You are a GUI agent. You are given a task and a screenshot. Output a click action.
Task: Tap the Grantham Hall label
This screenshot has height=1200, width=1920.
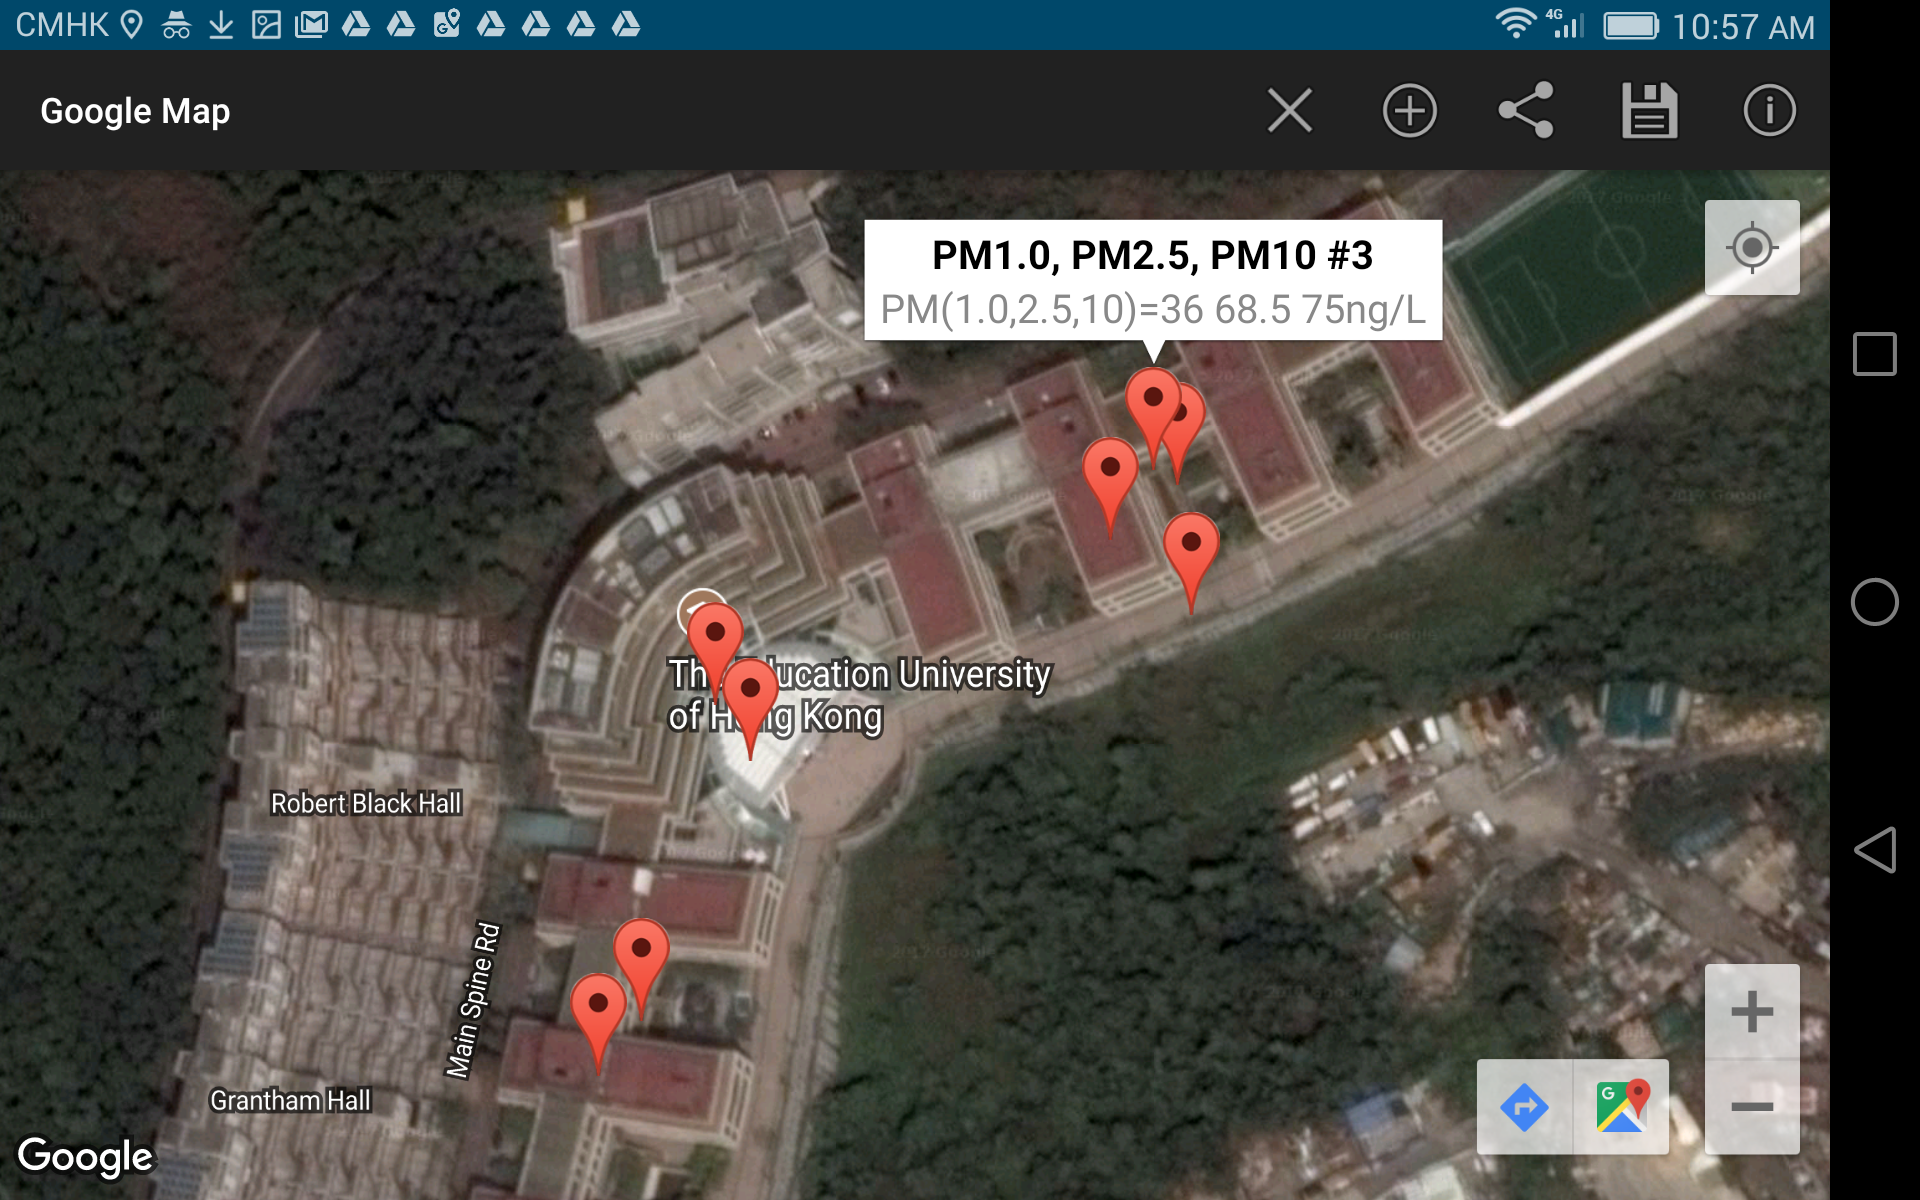290,1100
